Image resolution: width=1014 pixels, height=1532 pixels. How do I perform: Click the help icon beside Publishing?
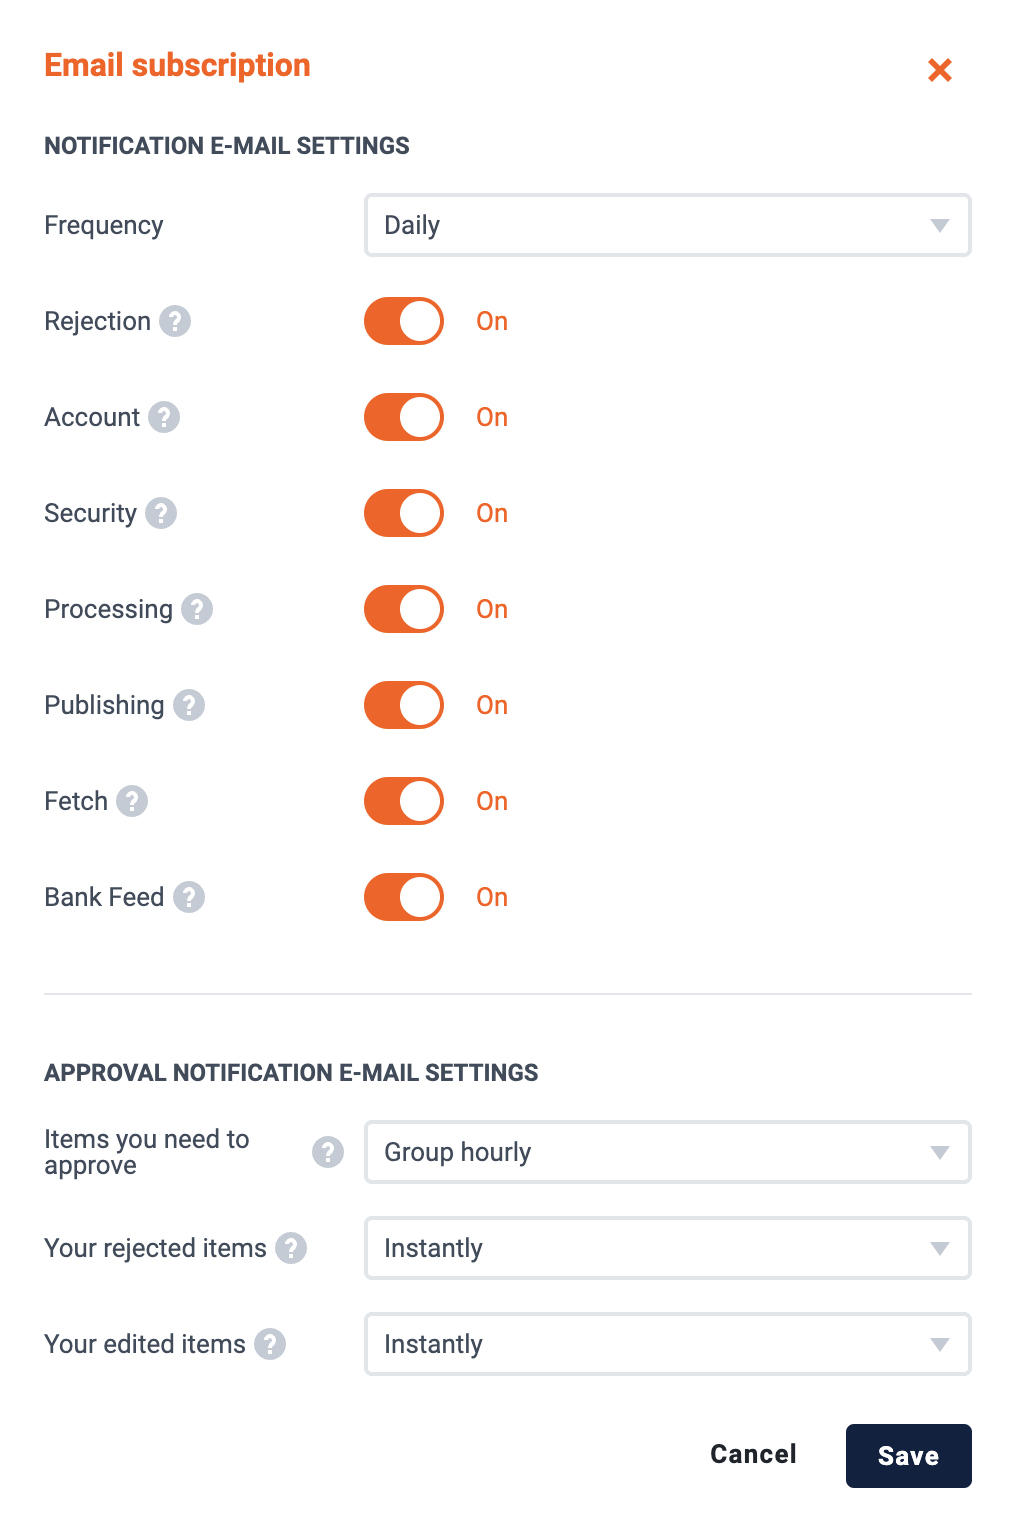pos(189,705)
